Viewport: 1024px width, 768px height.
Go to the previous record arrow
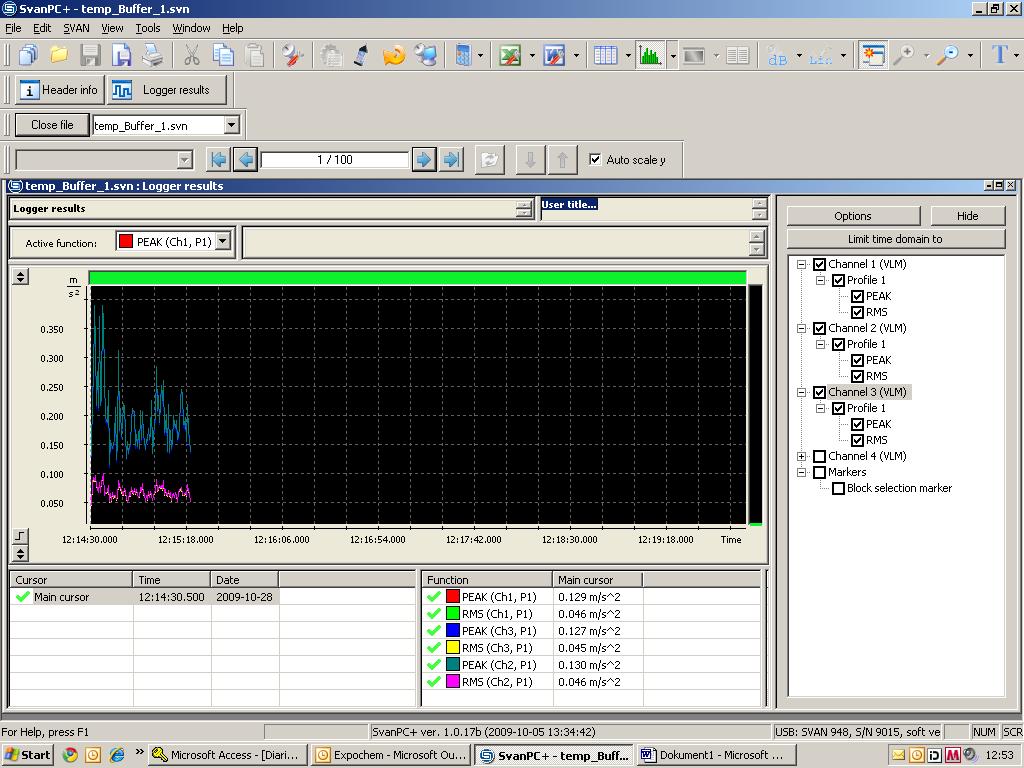coord(246,159)
